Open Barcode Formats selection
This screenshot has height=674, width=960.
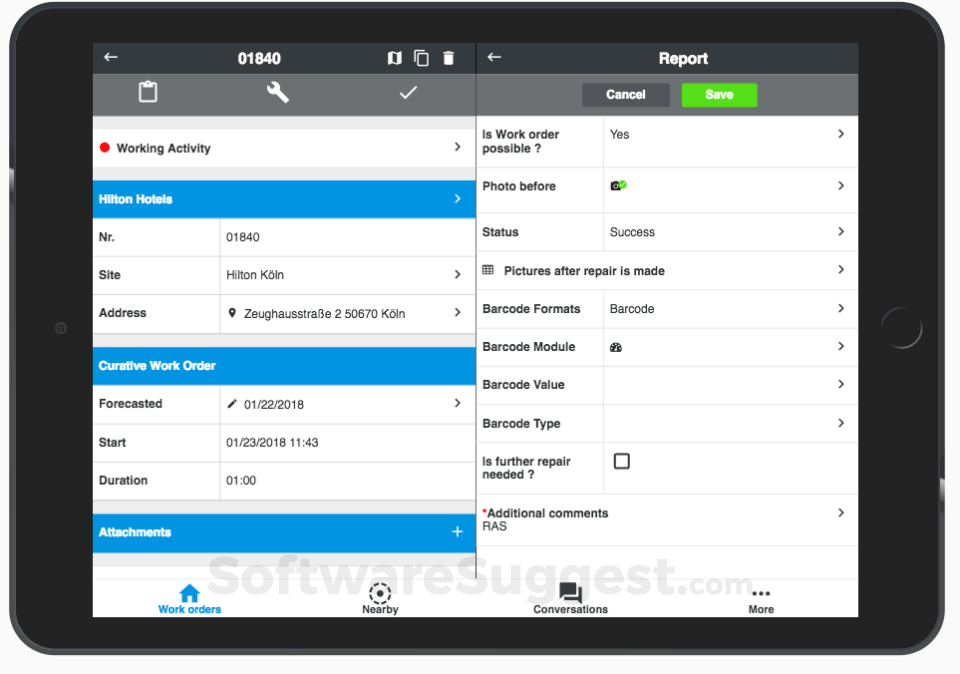tap(667, 309)
